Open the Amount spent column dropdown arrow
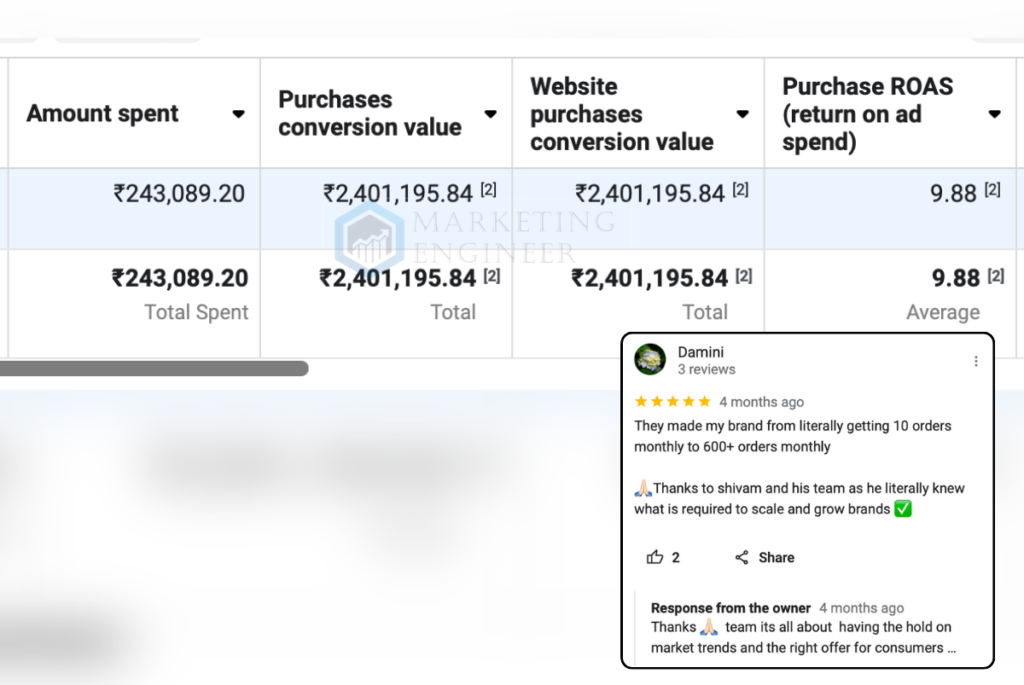The height and width of the screenshot is (685, 1024). (x=238, y=114)
